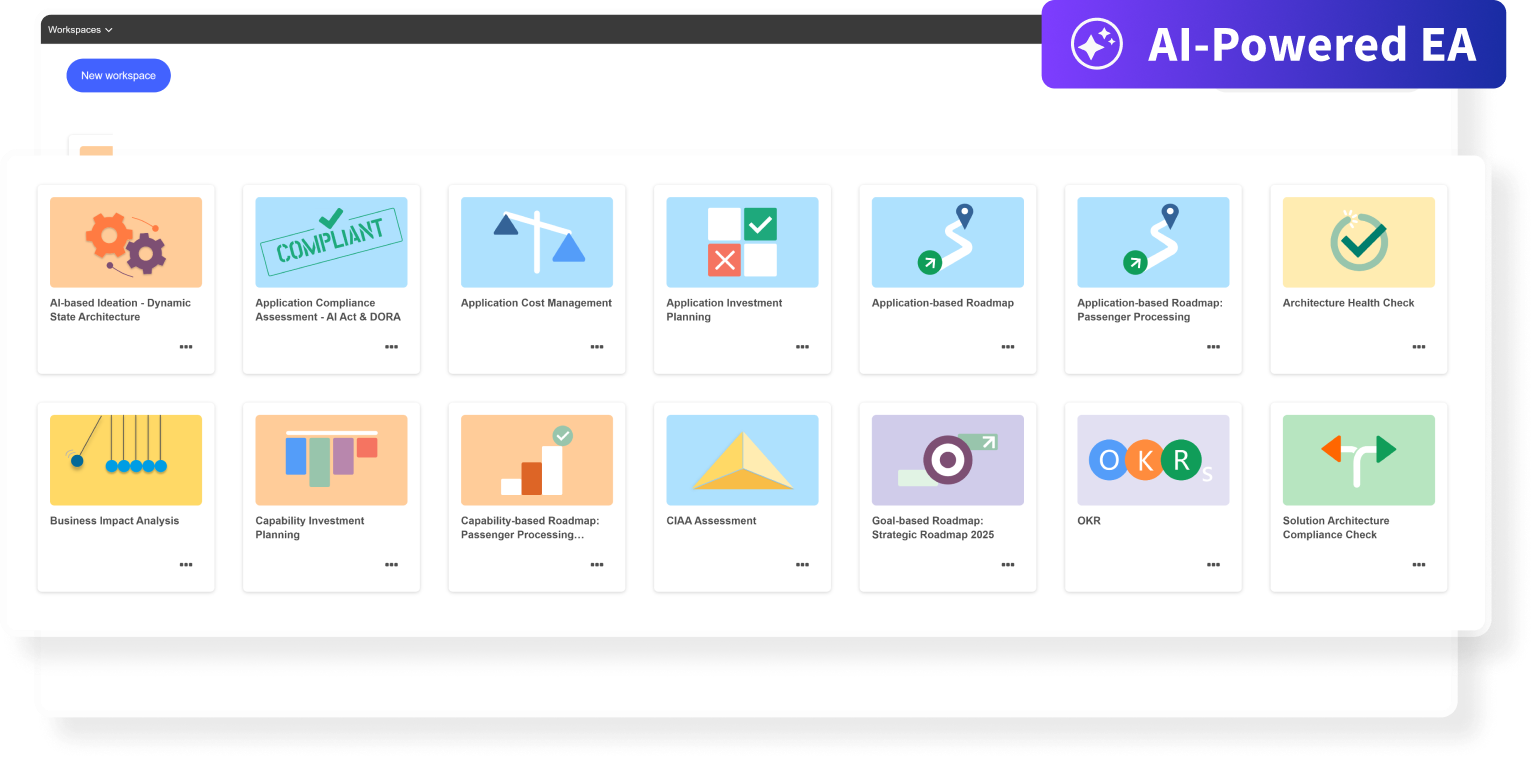Open more options on CIAA Assessment card

click(x=802, y=565)
